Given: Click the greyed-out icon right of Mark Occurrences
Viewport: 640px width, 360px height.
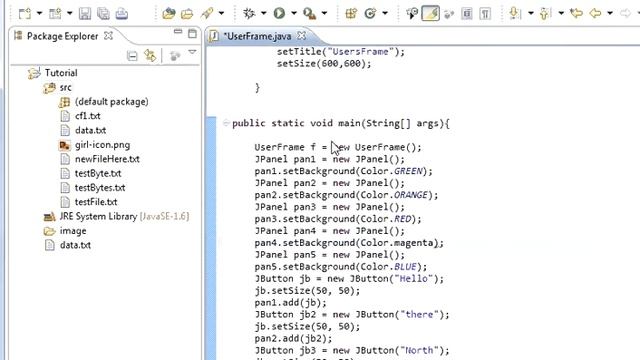Looking at the screenshot, I should click(x=449, y=14).
